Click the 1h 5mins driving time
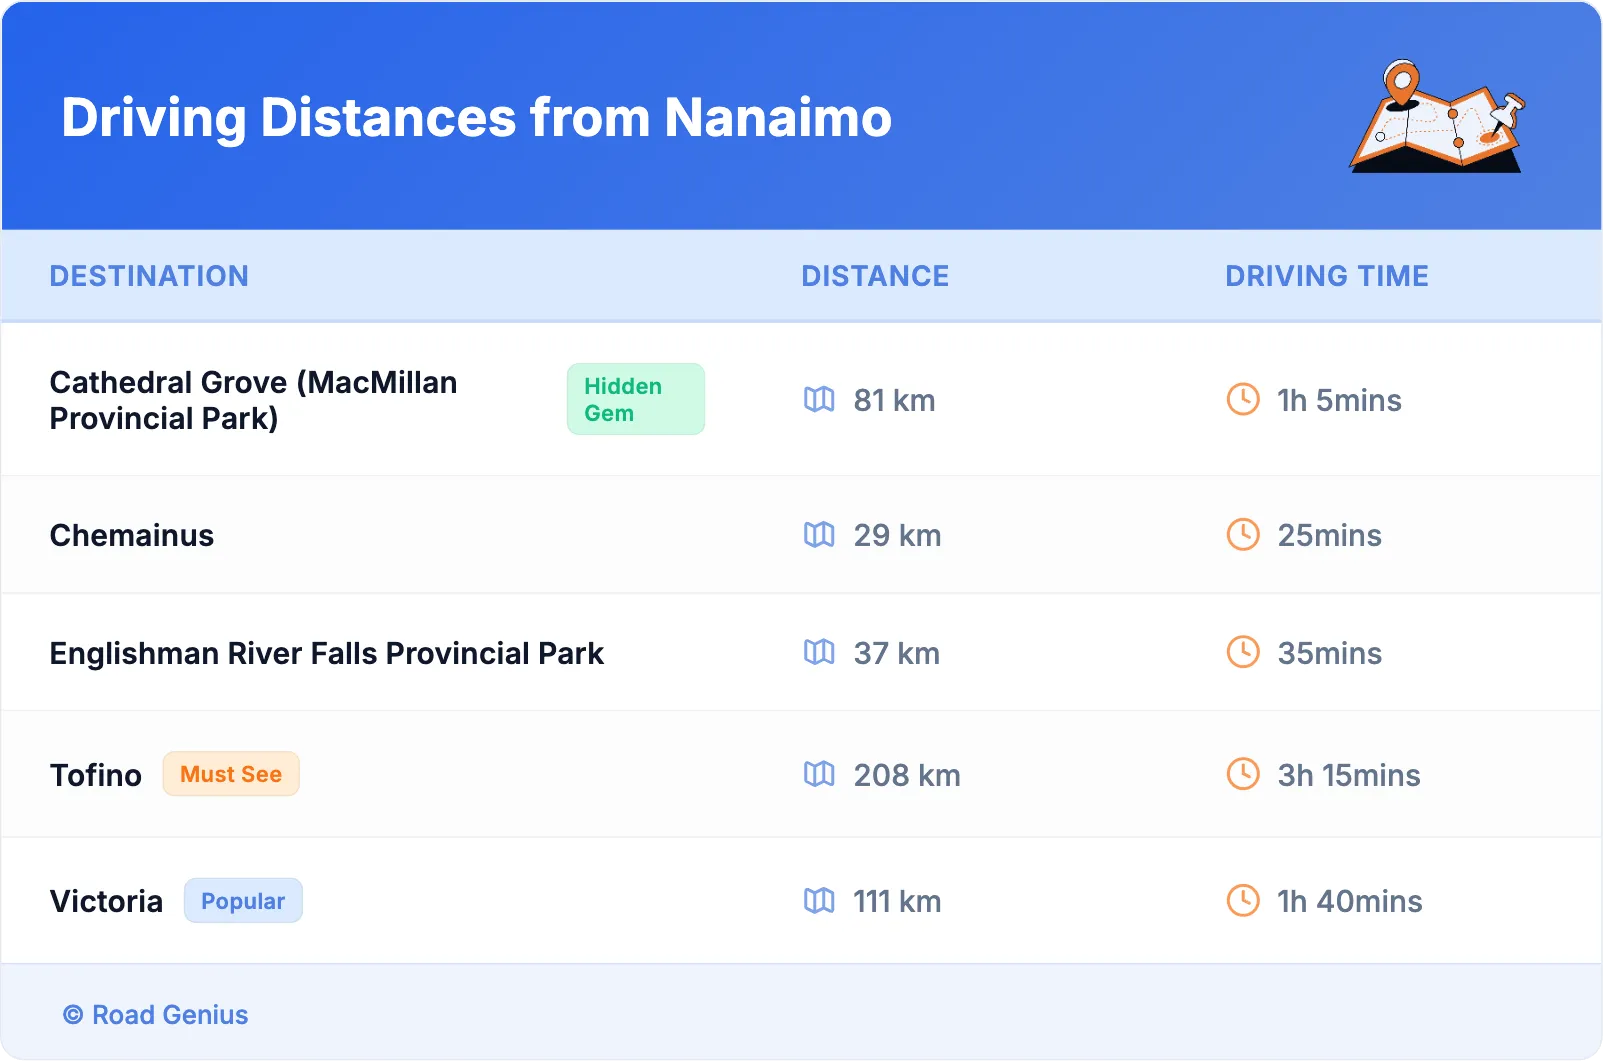Image resolution: width=1604 pixels, height=1062 pixels. (1339, 401)
